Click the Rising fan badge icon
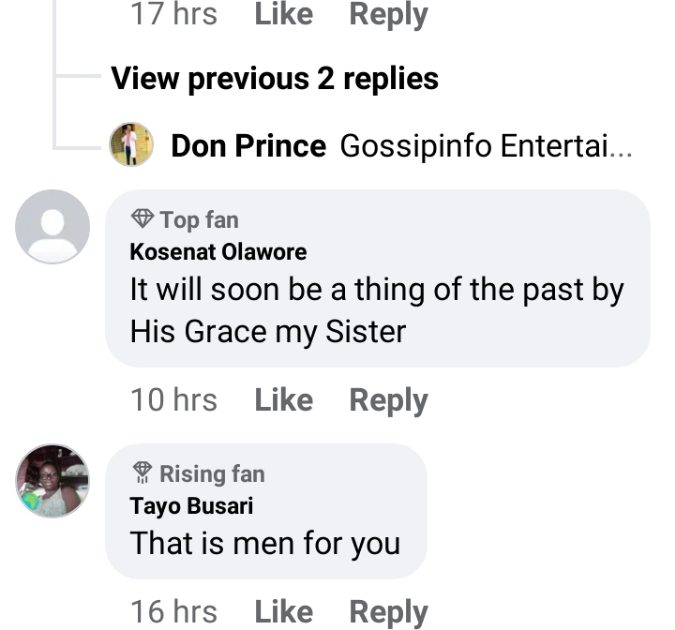The image size is (675, 630). pyautogui.click(x=142, y=473)
